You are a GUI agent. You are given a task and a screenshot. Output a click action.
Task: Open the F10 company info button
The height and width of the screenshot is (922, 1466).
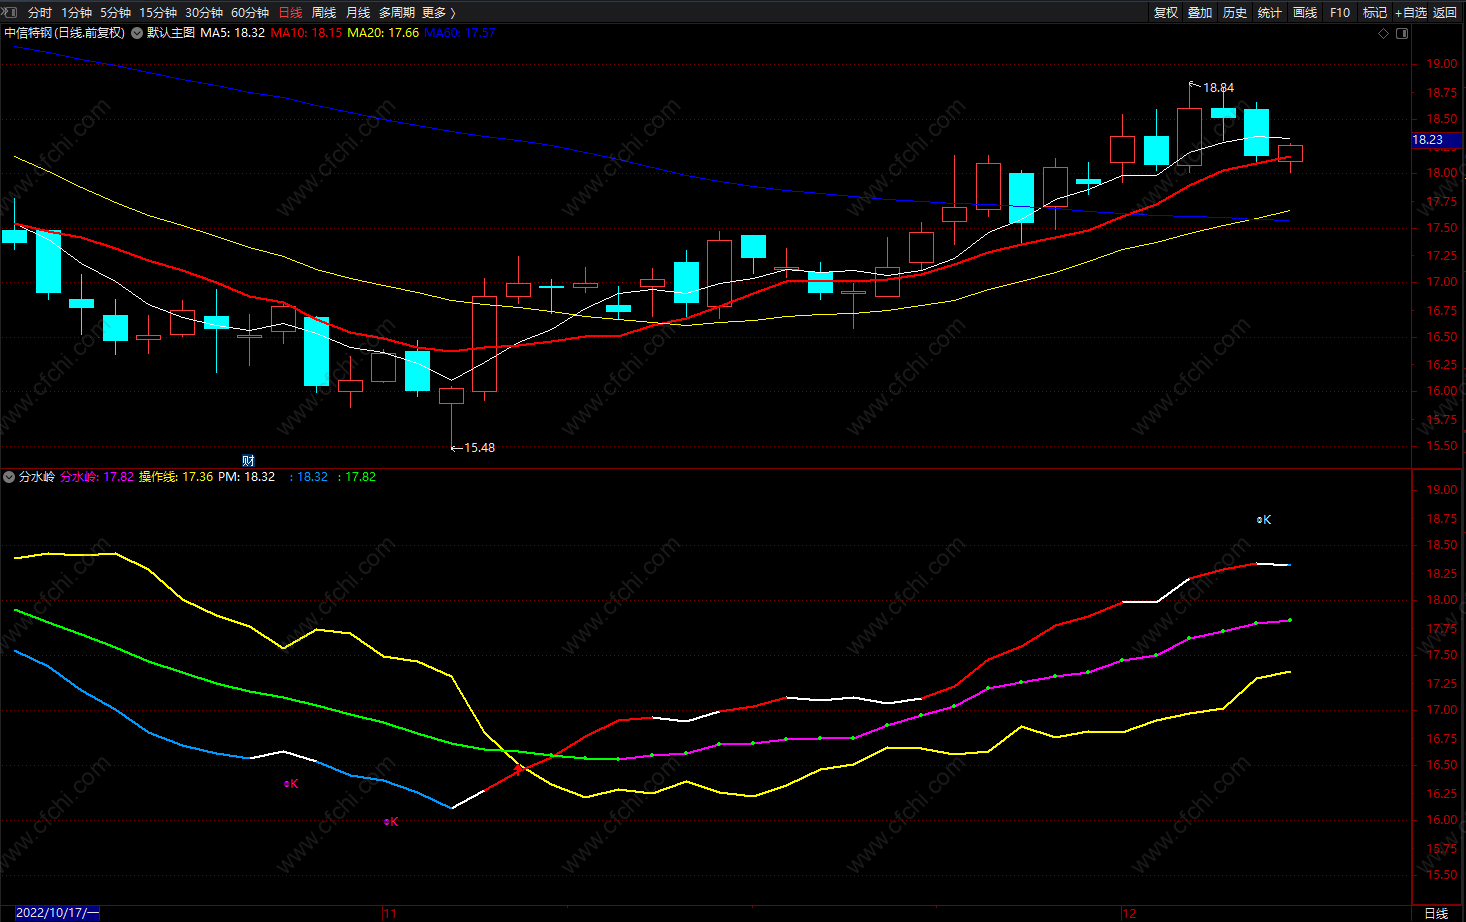pyautogui.click(x=1340, y=12)
